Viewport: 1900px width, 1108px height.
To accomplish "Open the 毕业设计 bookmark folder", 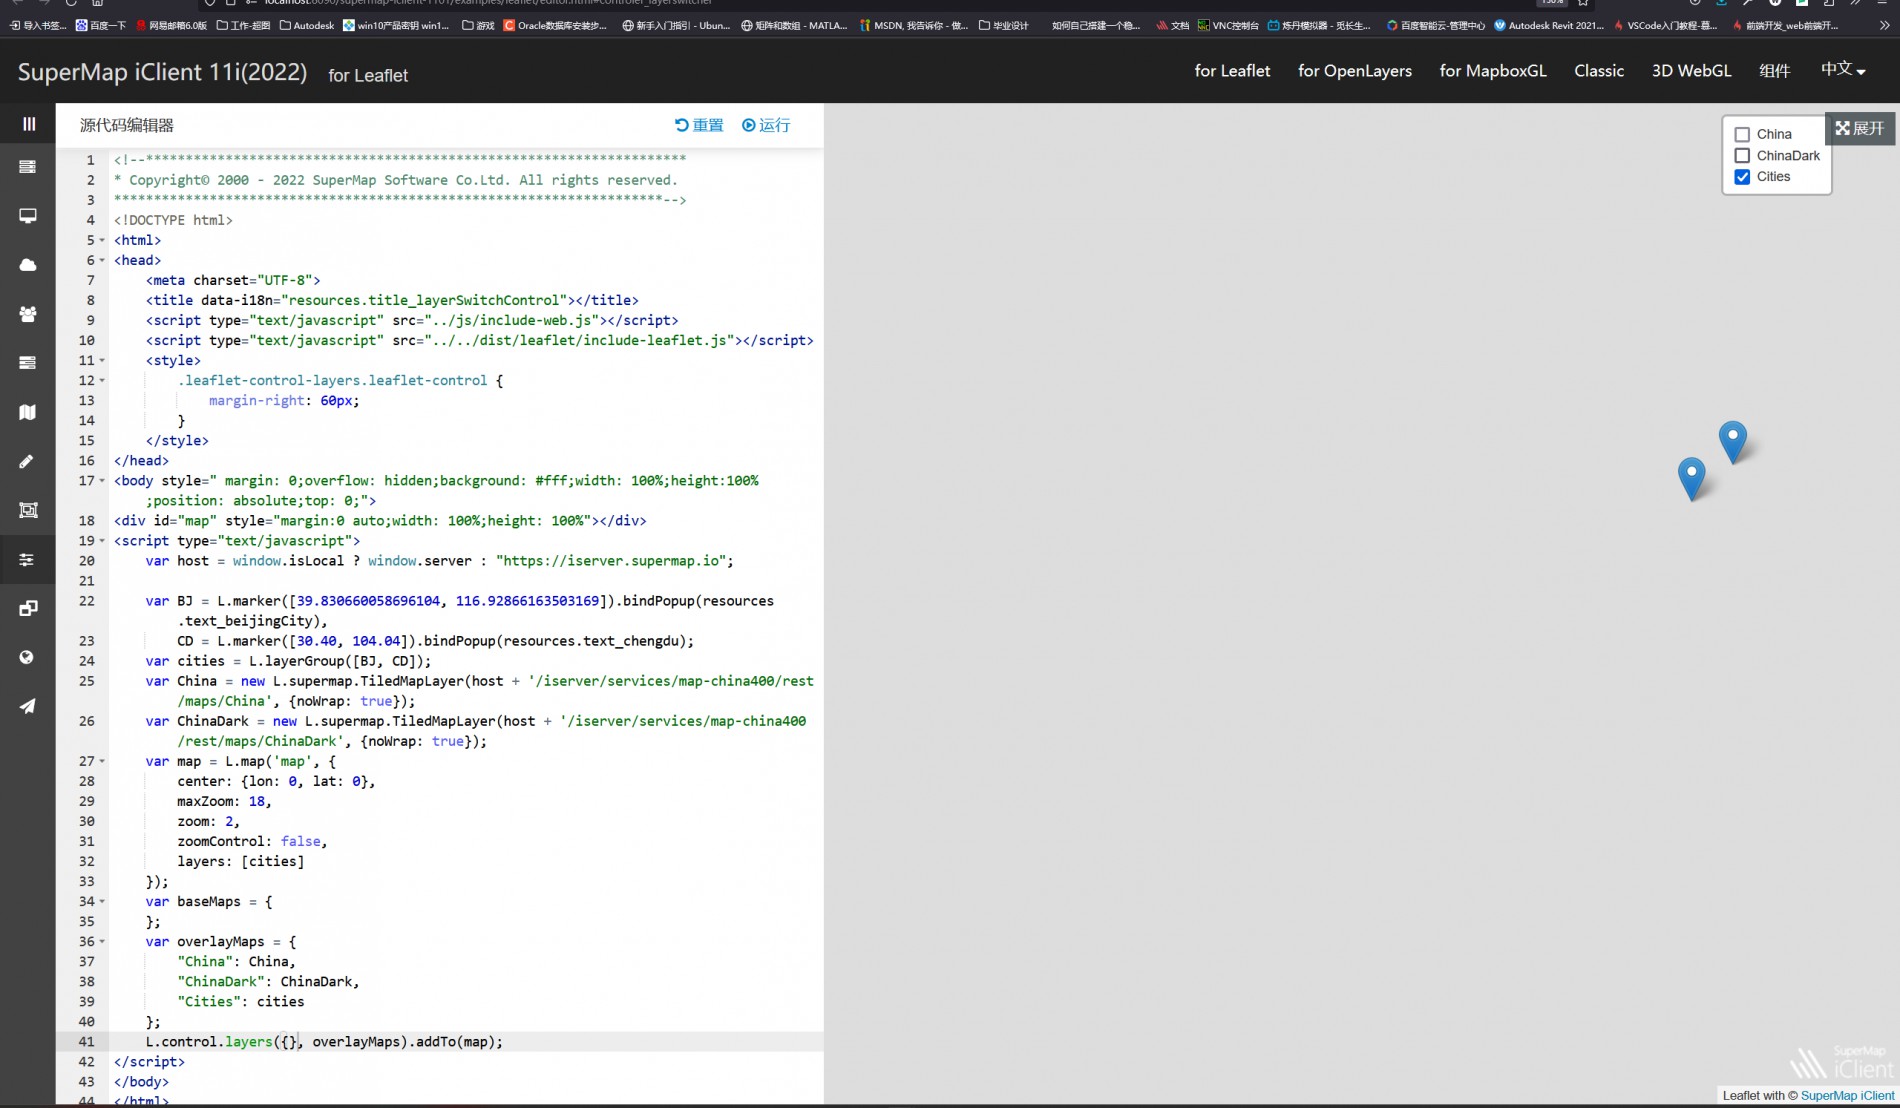I will 1003,25.
